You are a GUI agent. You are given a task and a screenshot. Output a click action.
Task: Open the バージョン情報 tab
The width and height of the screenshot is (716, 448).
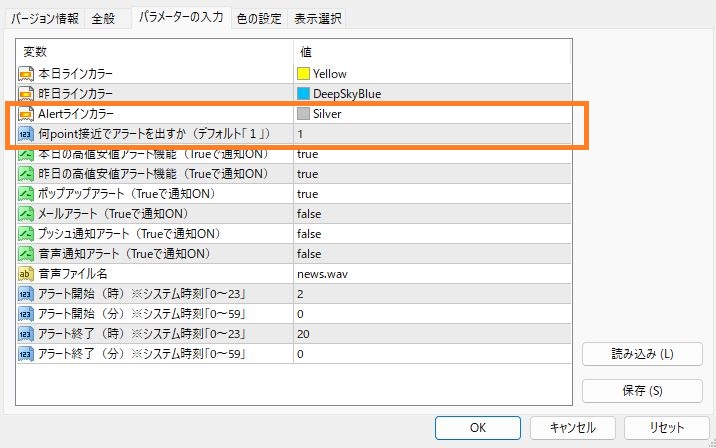(x=45, y=18)
